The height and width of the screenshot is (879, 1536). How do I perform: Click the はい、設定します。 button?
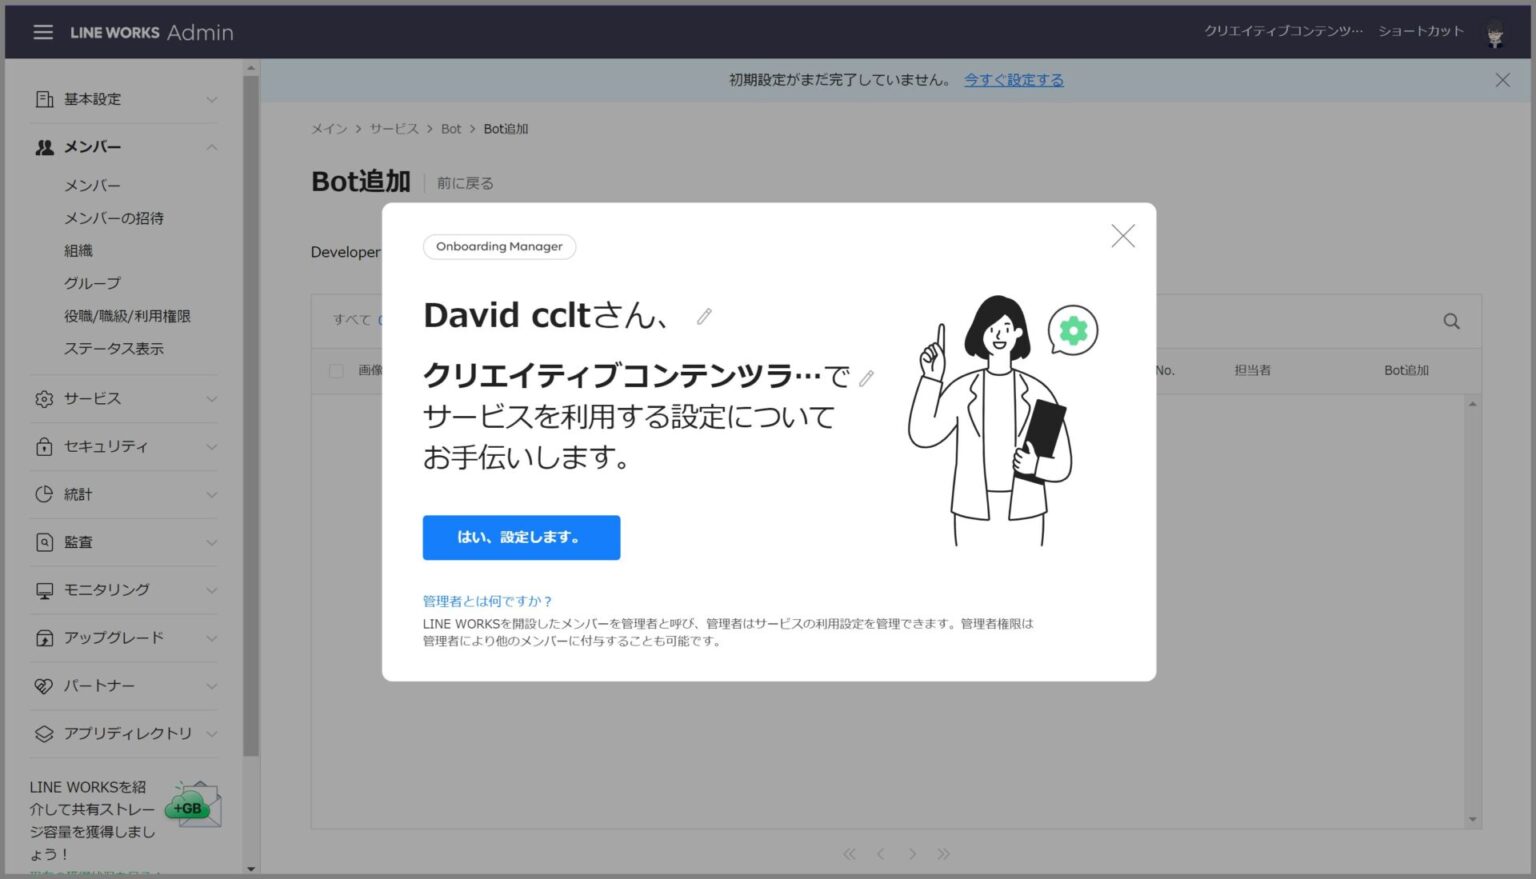521,537
